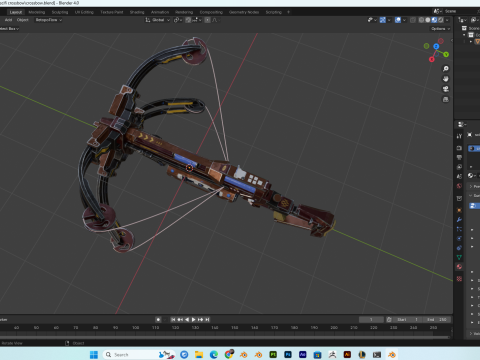Viewport: 480px width, 360px height.
Task: Open the Output properties tab
Action: click(x=459, y=157)
